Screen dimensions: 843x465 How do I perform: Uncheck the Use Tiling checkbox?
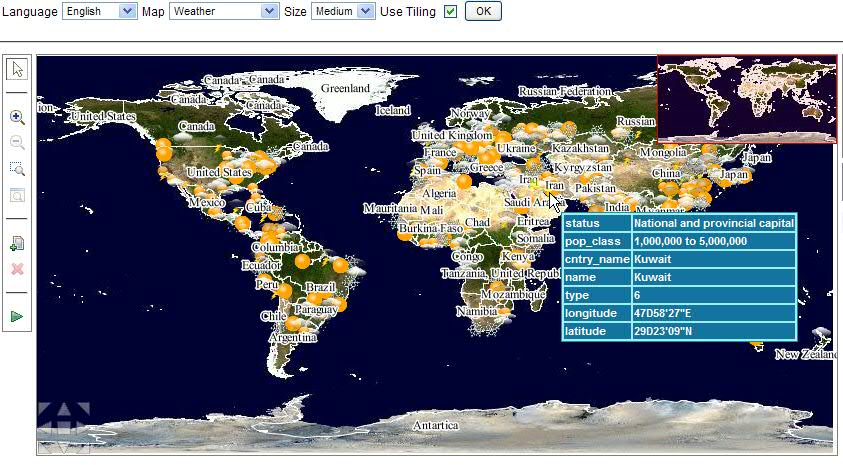pos(450,11)
